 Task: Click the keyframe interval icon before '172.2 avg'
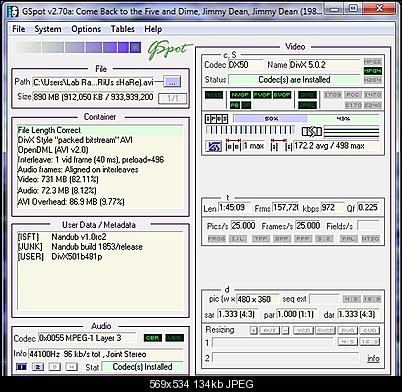coord(281,146)
